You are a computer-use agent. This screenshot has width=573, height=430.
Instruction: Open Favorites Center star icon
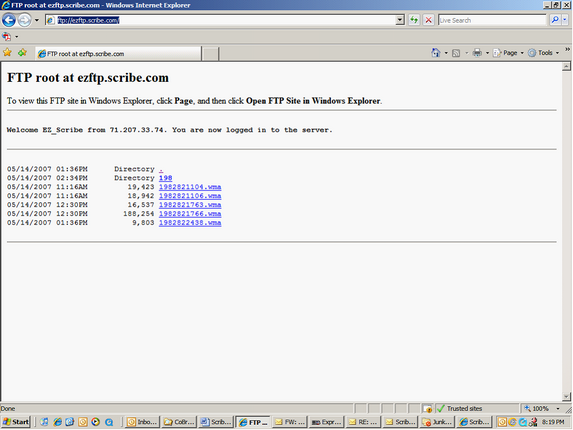tap(7, 53)
